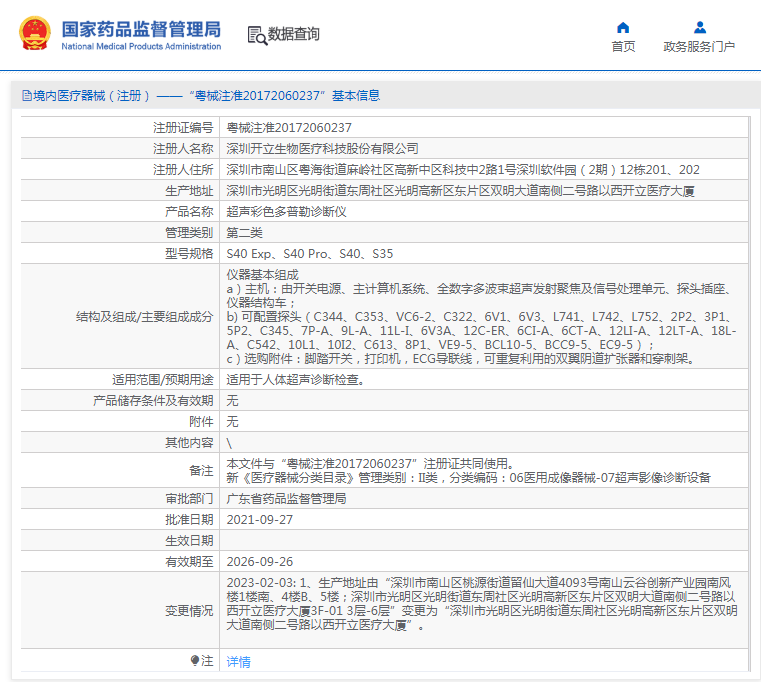Image resolution: width=761 pixels, height=682 pixels.
Task: Select the 生产地址 address value
Action: [460, 191]
